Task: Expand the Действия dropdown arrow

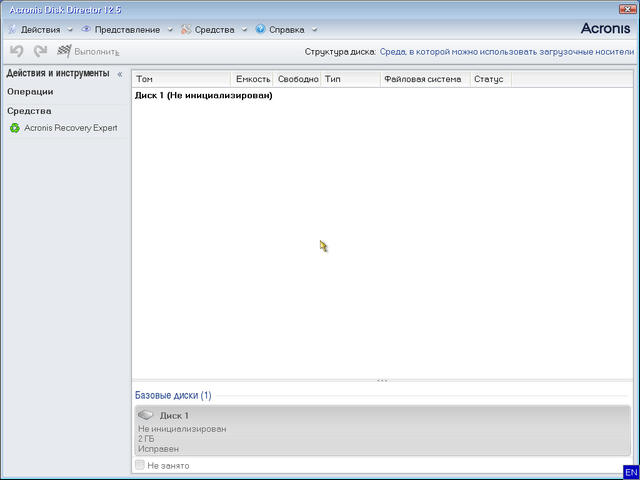Action: click(x=70, y=30)
